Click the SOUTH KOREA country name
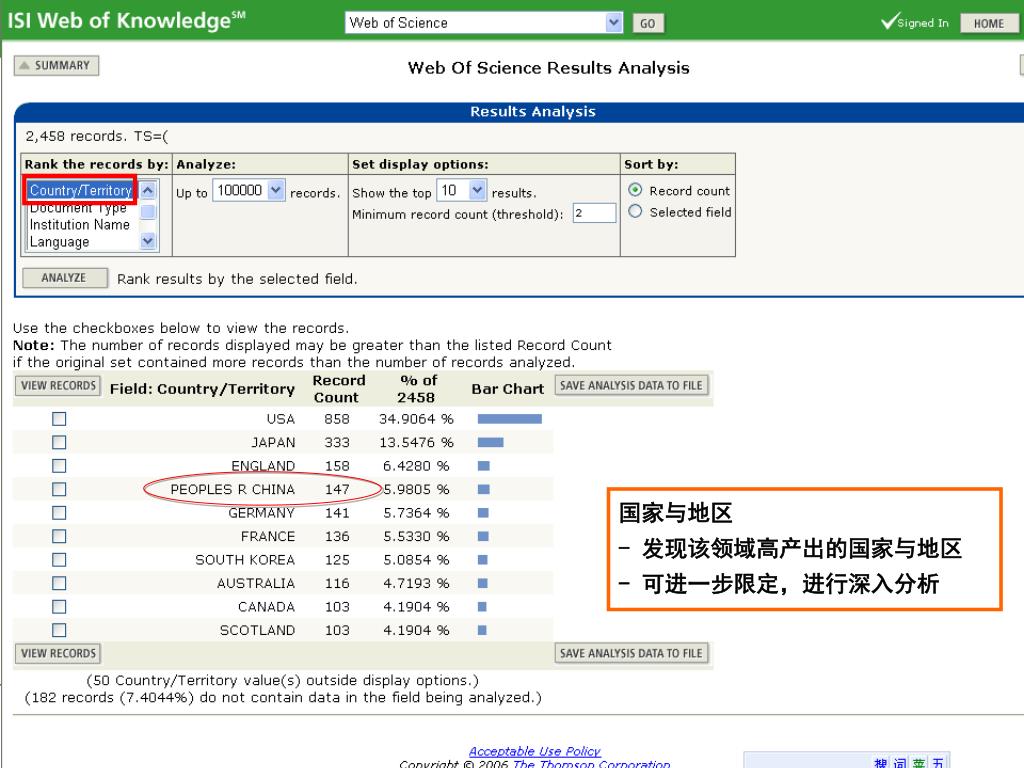Viewport: 1024px width, 768px height. (x=245, y=560)
